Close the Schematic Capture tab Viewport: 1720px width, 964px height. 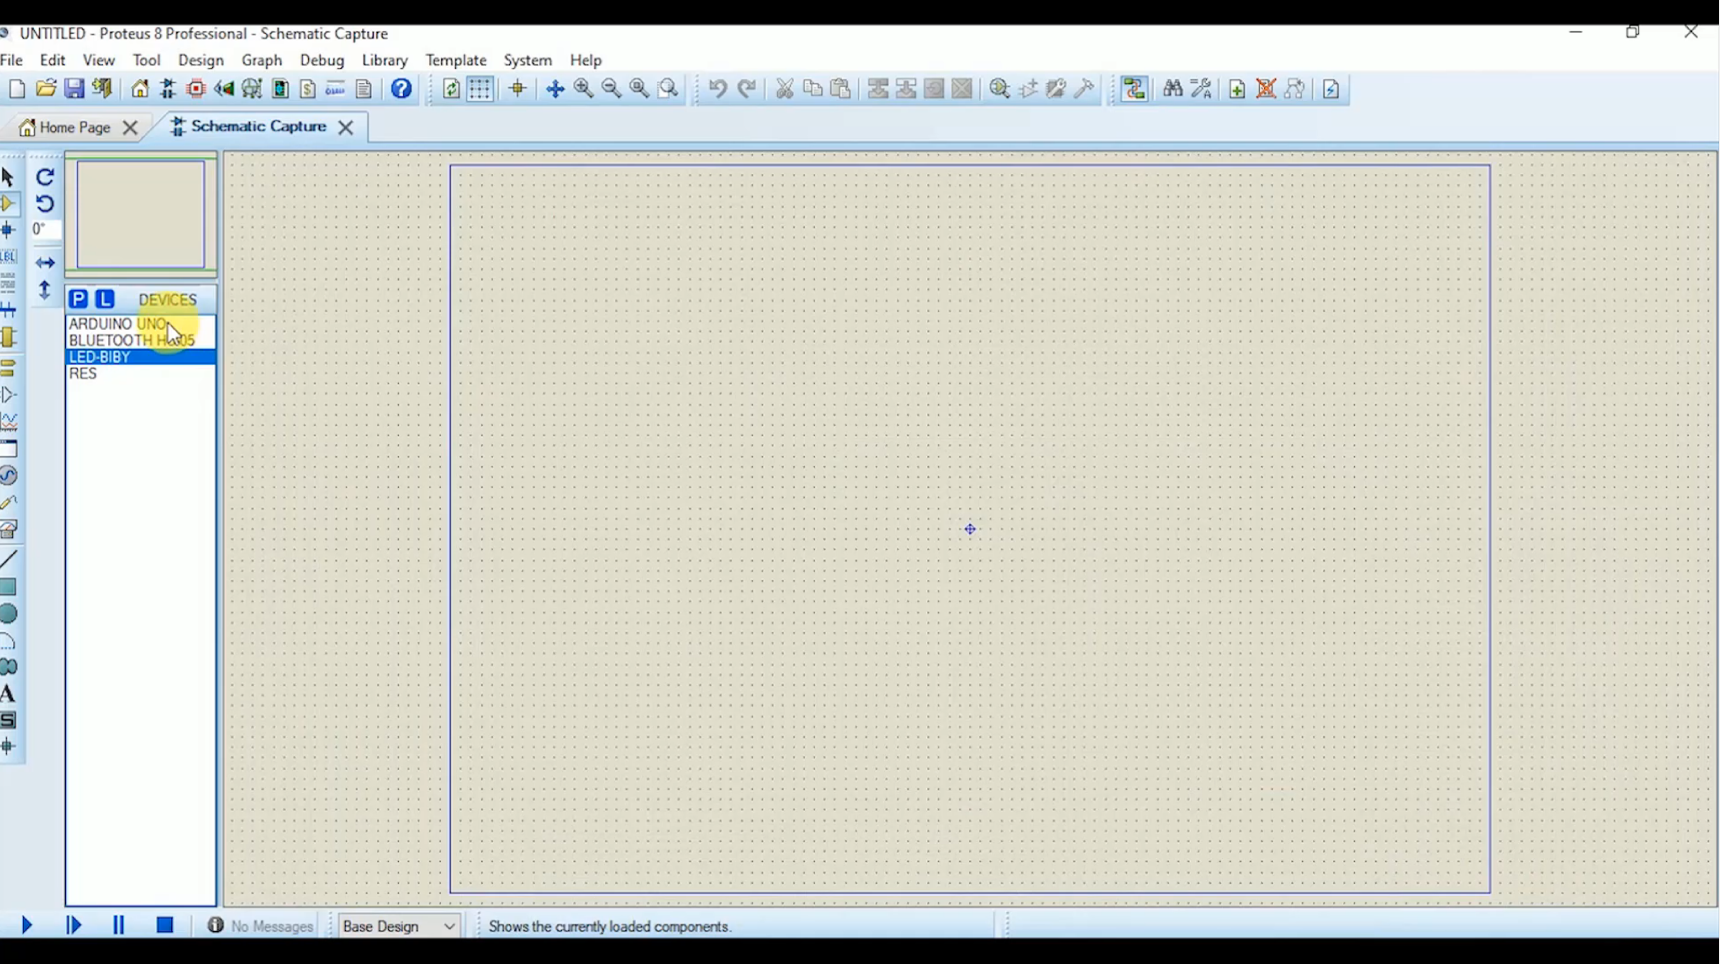346,127
